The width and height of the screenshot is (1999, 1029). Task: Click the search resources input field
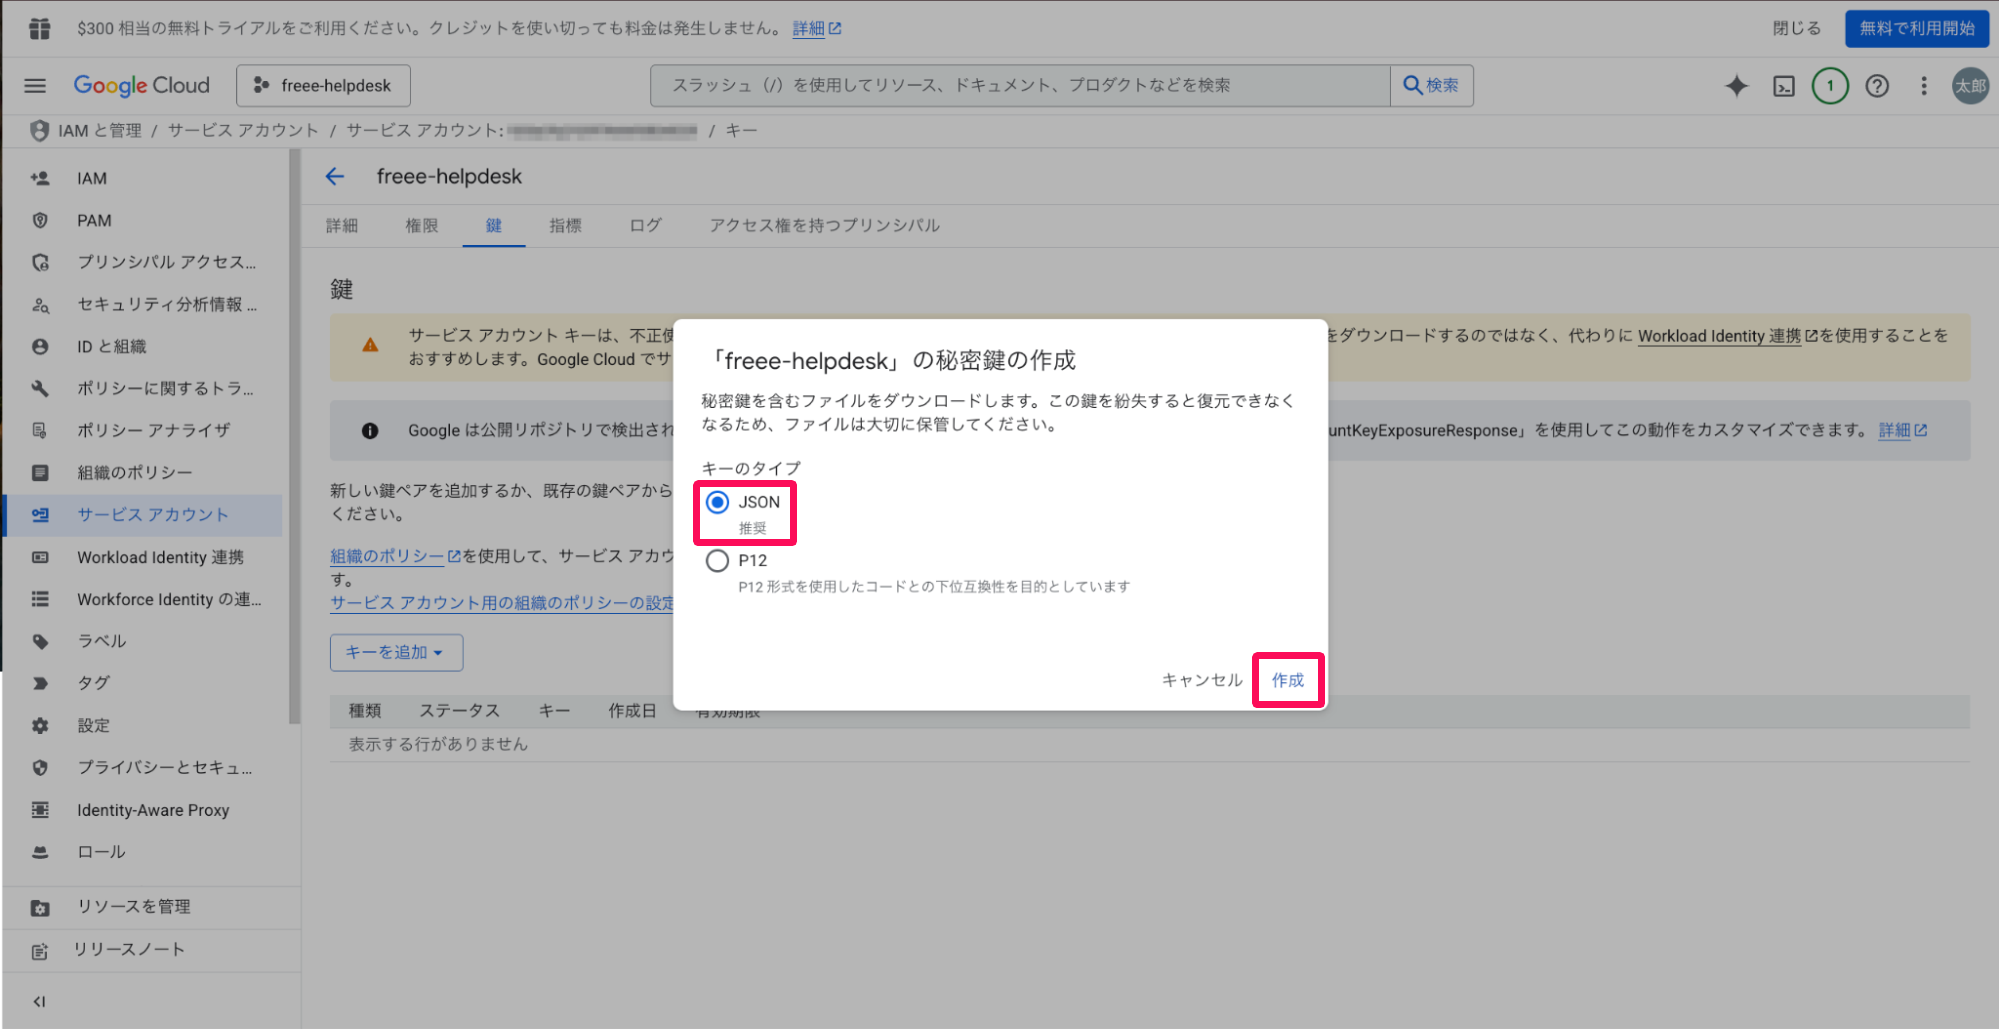[x=1020, y=86]
